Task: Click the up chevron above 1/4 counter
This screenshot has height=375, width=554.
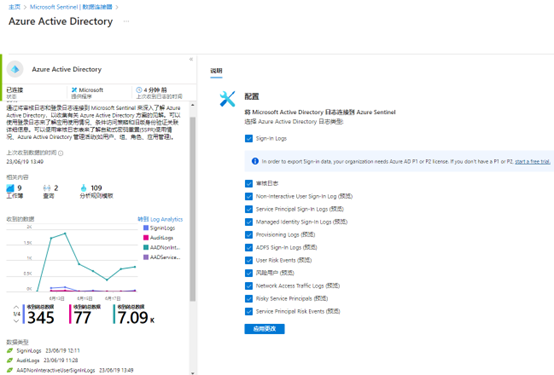Action: coord(16,307)
